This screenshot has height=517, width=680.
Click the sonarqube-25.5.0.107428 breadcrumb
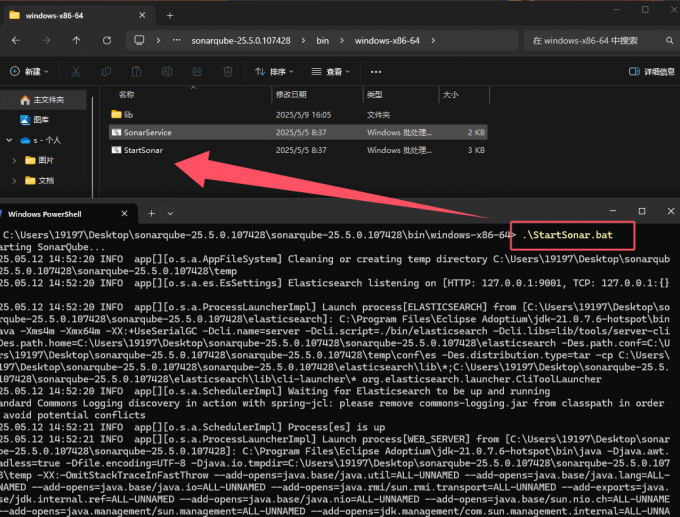[x=241, y=40]
